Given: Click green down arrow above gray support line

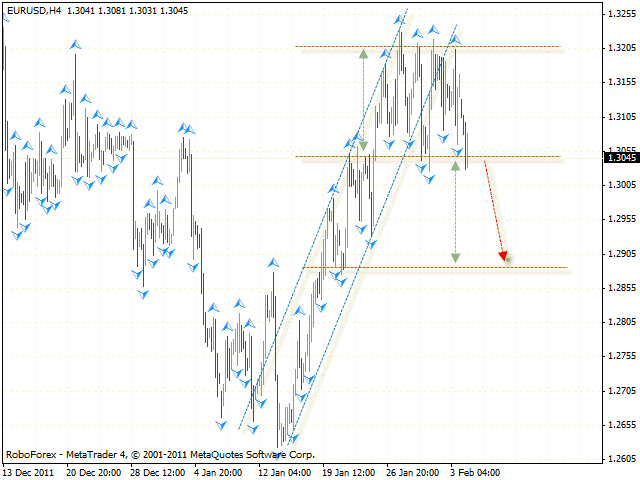Looking at the screenshot, I should point(455,258).
